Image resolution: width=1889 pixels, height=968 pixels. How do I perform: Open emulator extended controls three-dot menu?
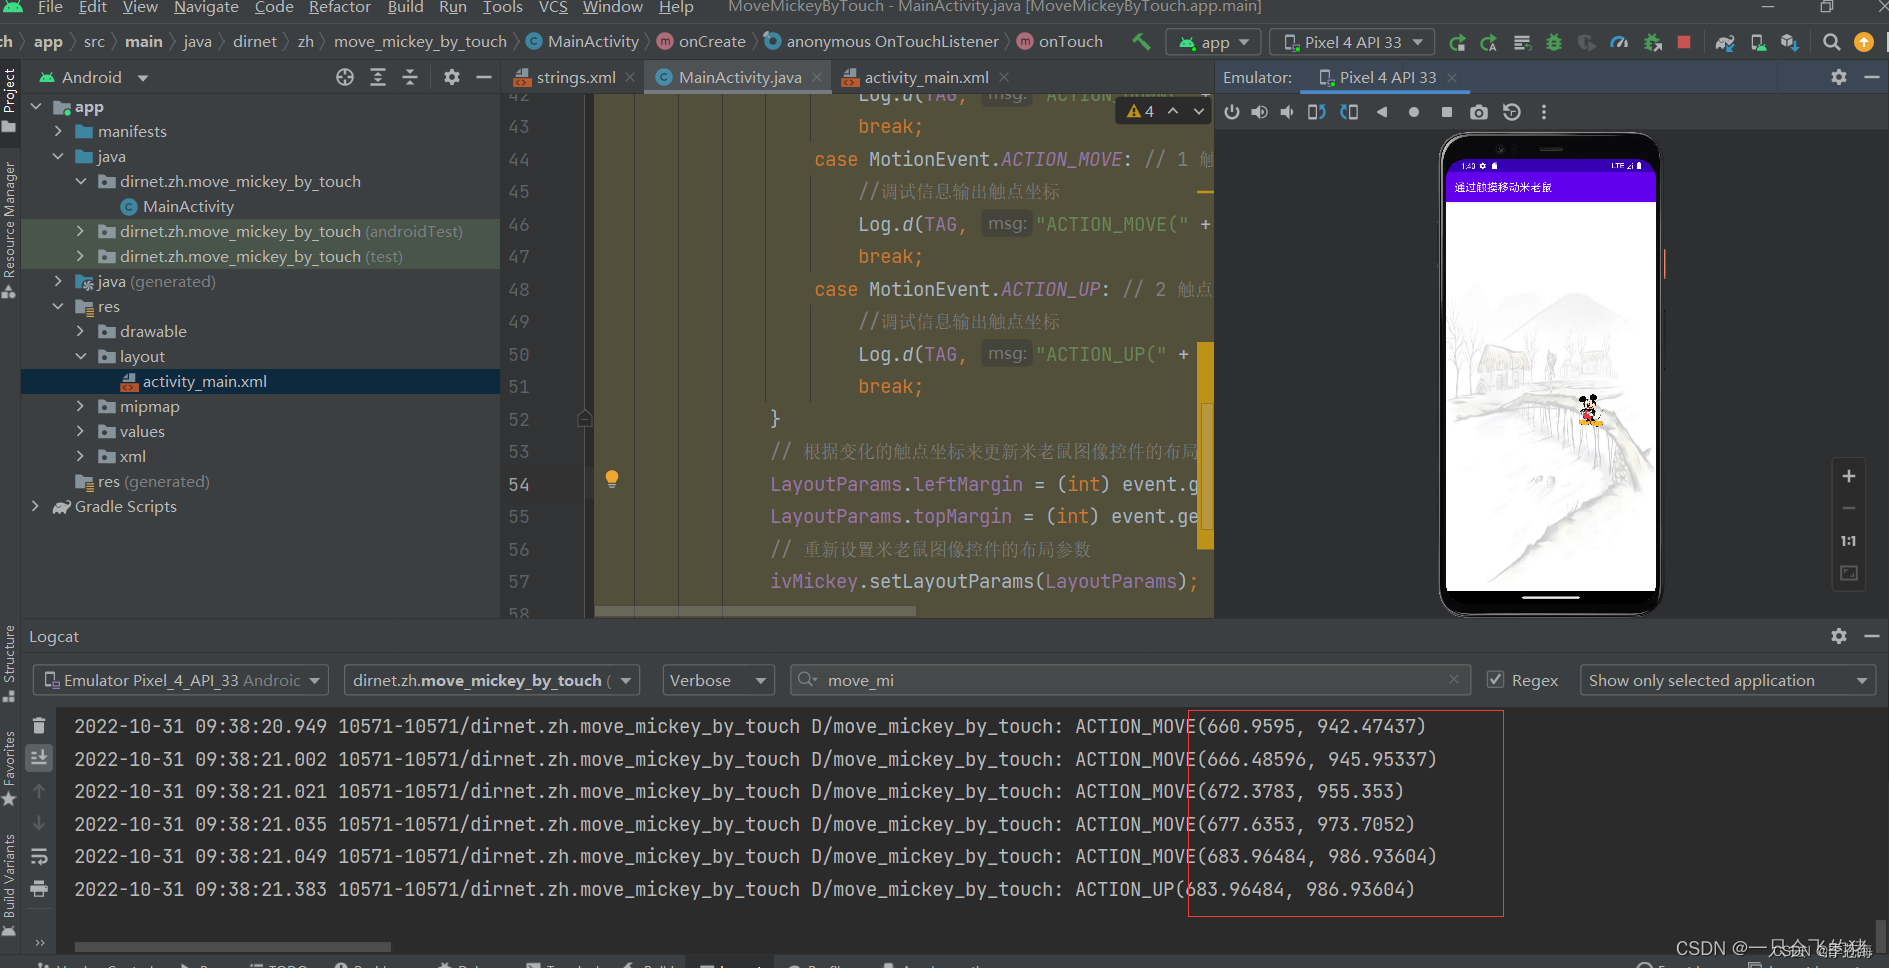[x=1544, y=112]
